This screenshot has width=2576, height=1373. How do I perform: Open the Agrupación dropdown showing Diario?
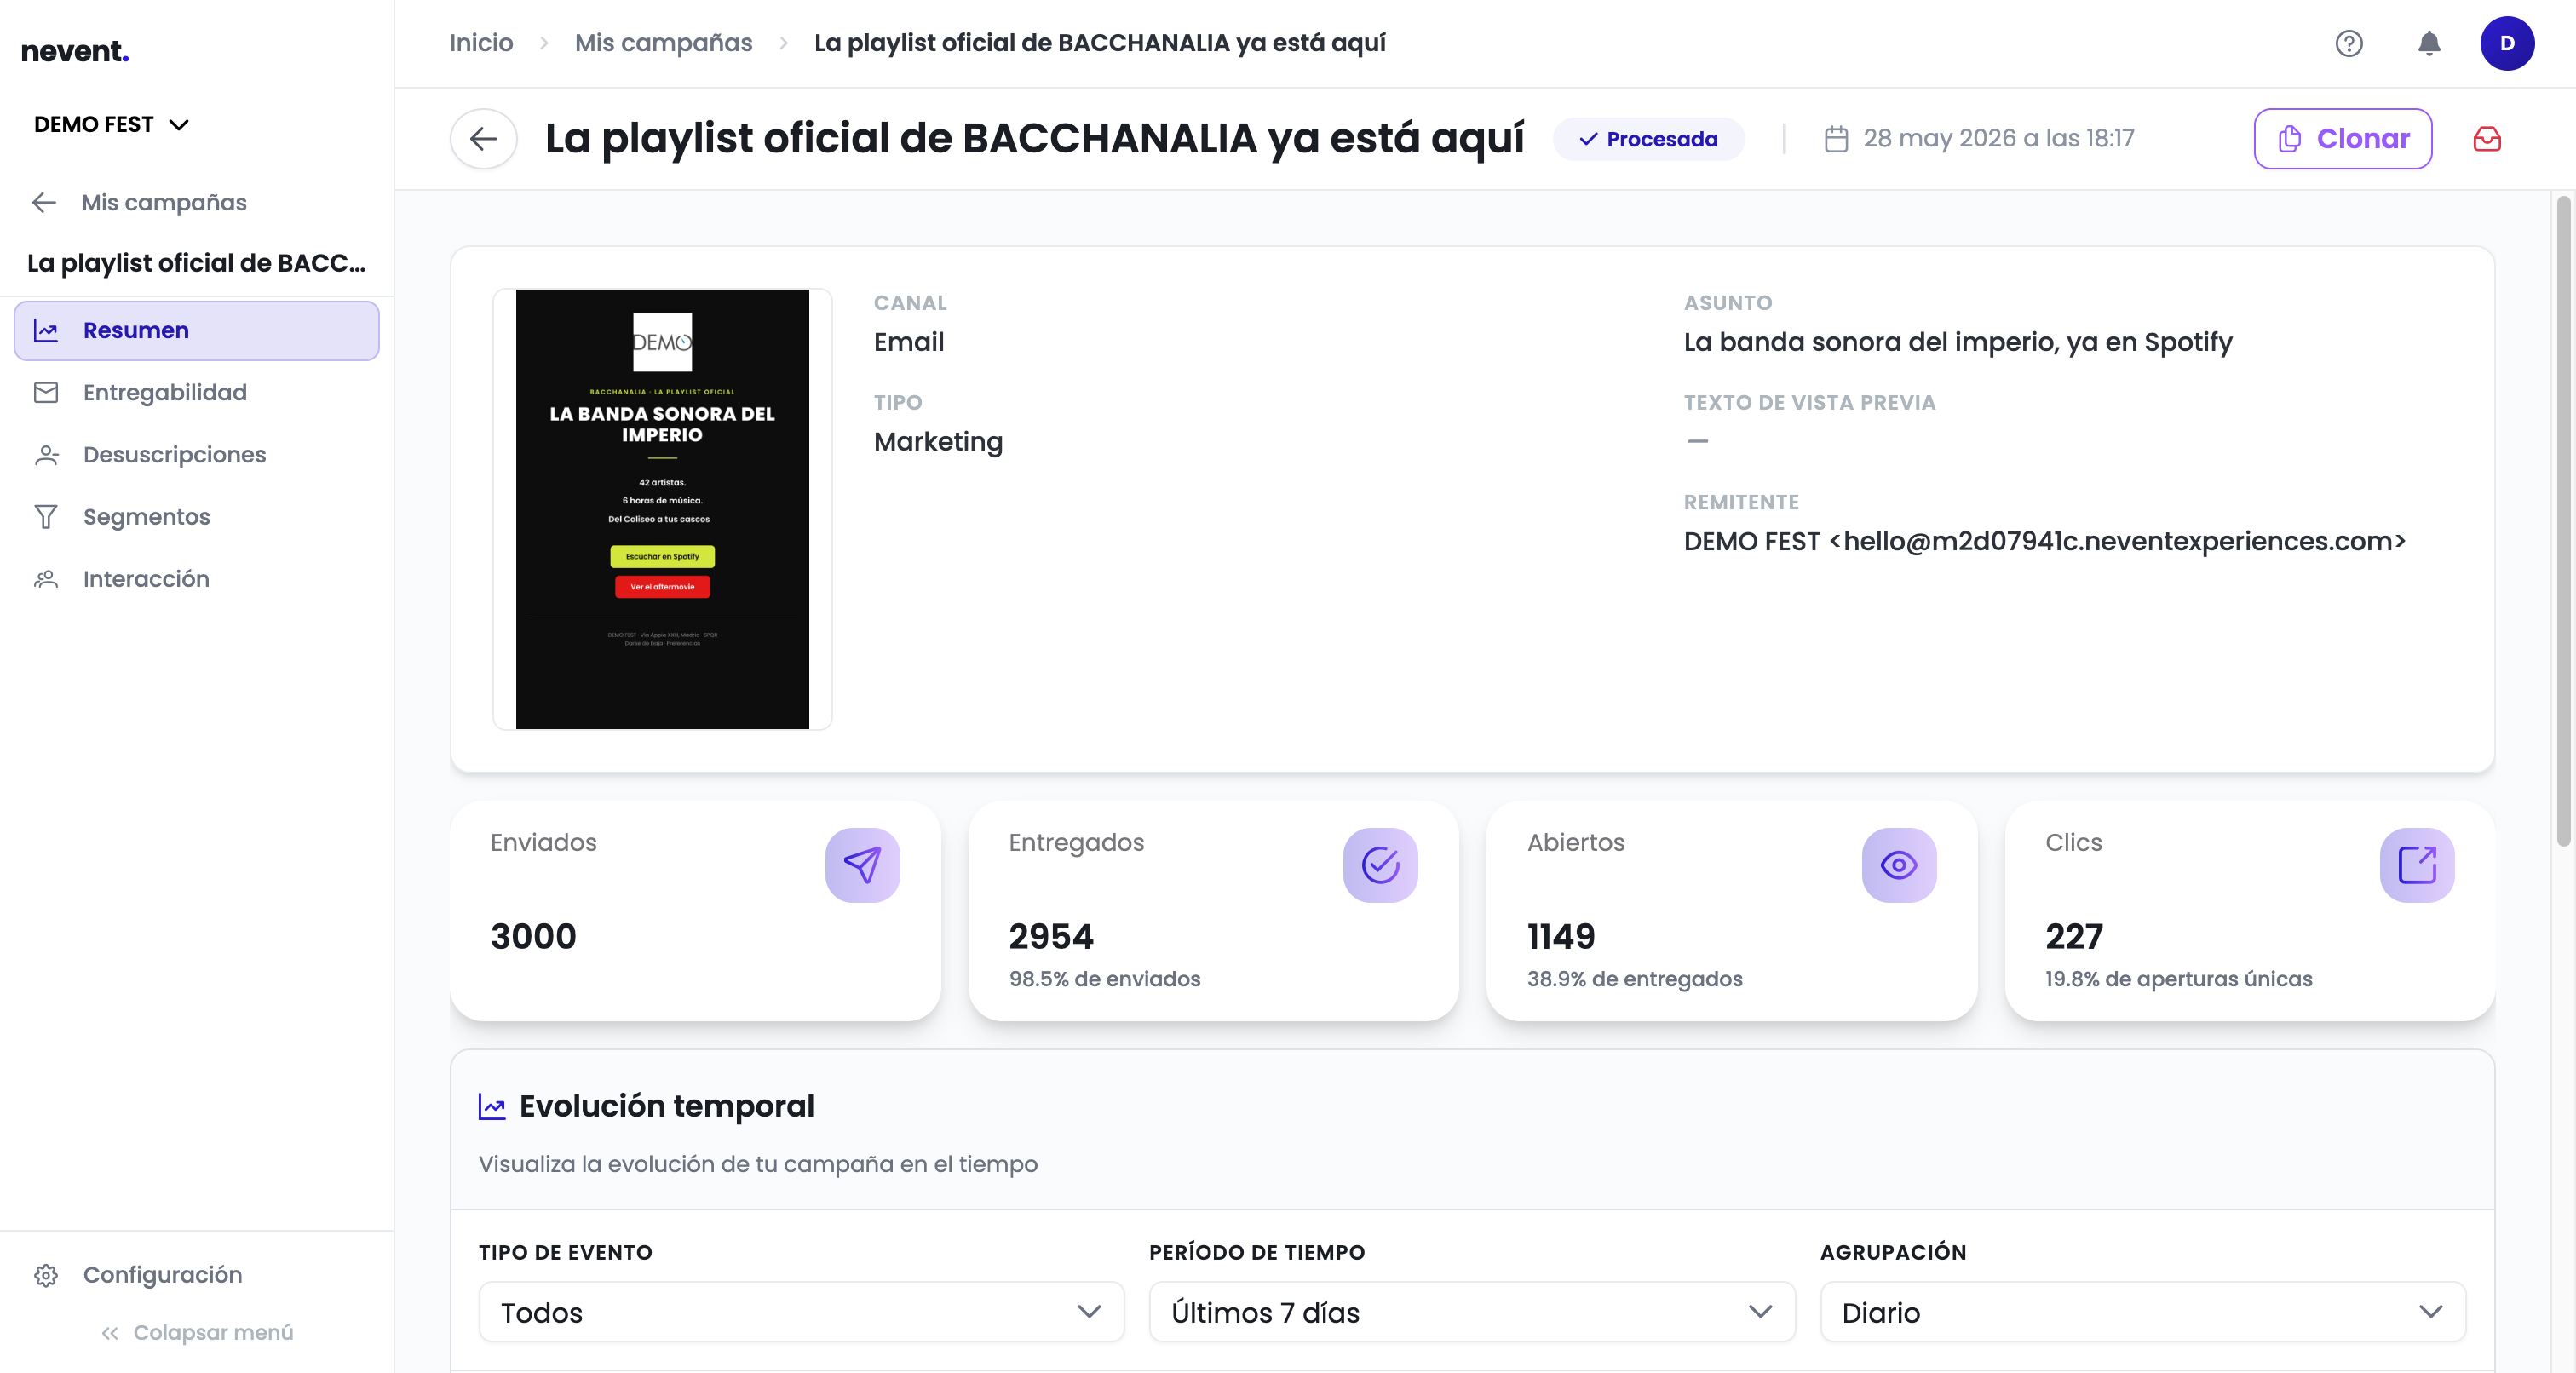click(x=2143, y=1312)
